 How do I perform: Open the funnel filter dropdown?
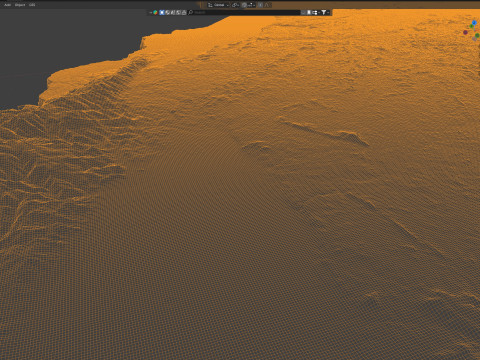point(325,12)
